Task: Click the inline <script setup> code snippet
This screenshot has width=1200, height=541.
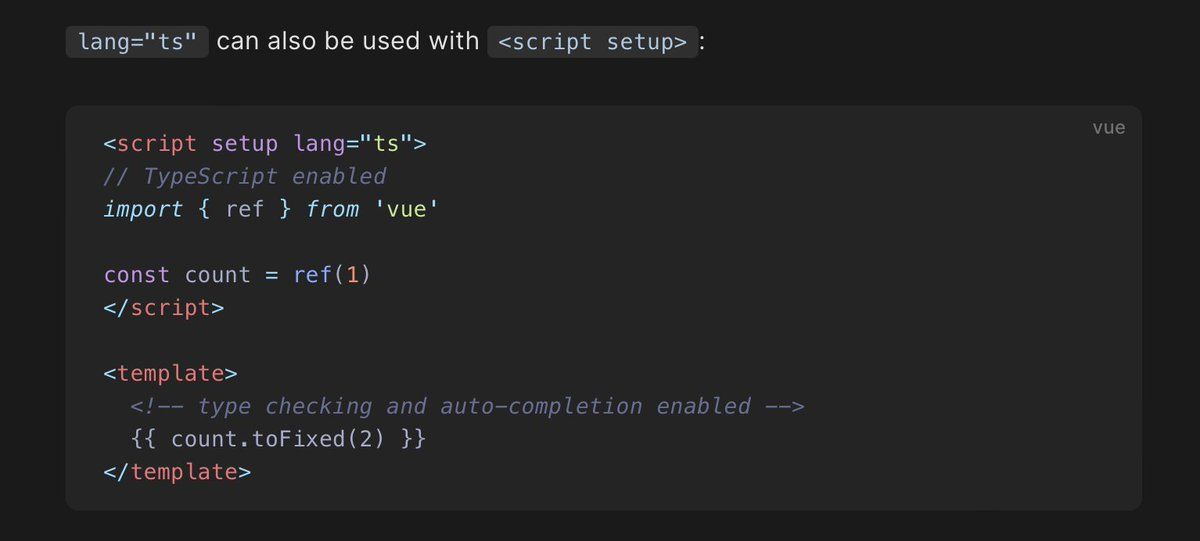Action: [592, 42]
